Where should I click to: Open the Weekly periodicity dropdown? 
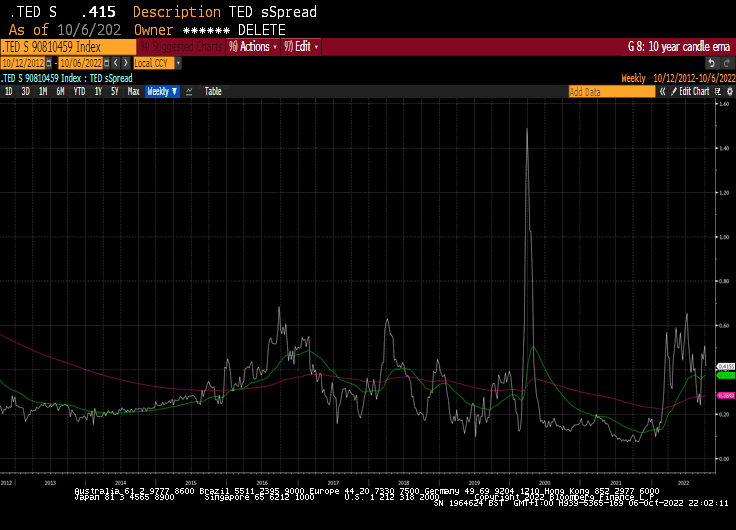tap(162, 91)
